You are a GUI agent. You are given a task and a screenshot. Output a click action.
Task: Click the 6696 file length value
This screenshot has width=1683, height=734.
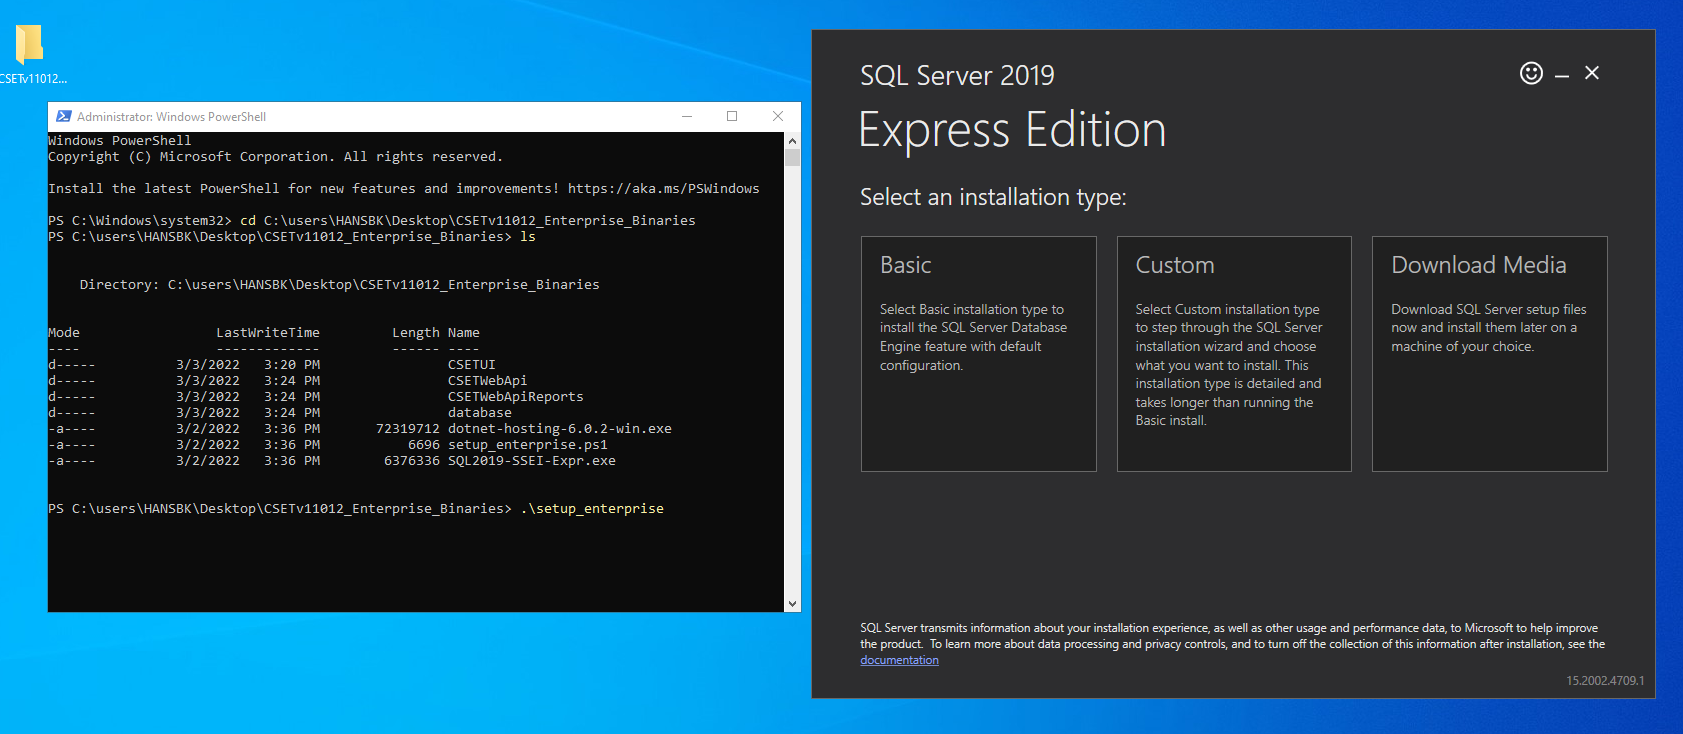coord(424,445)
